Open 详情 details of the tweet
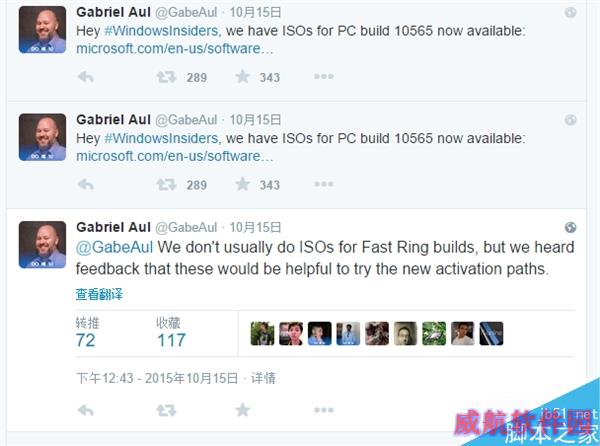This screenshot has width=600, height=446. coord(263,378)
